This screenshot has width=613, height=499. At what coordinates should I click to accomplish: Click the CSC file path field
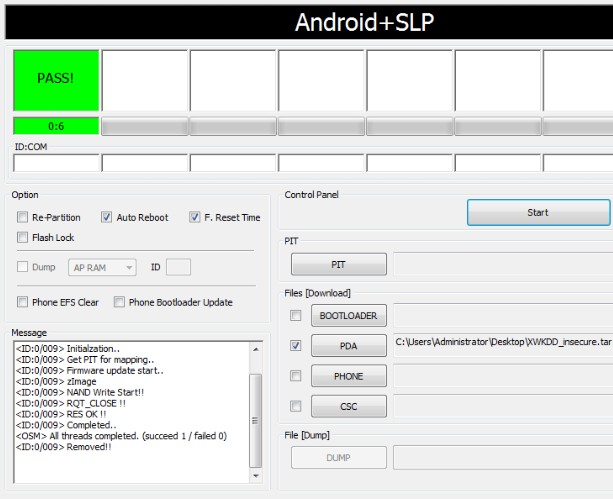[503, 407]
